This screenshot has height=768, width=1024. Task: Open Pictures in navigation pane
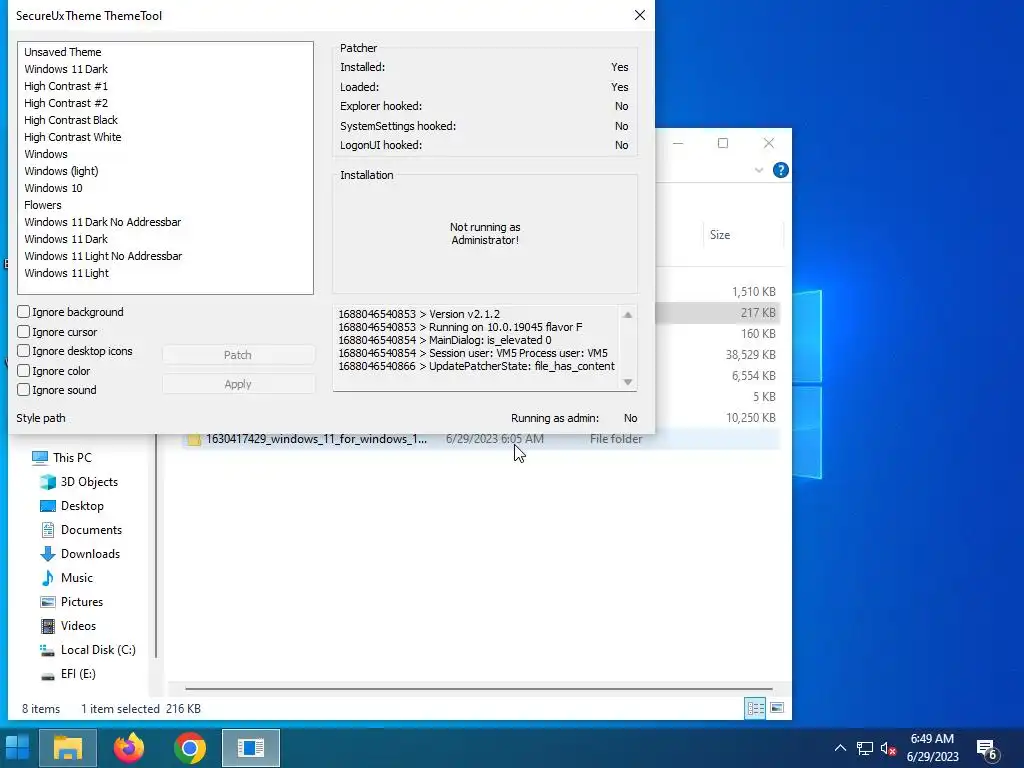tap(82, 602)
